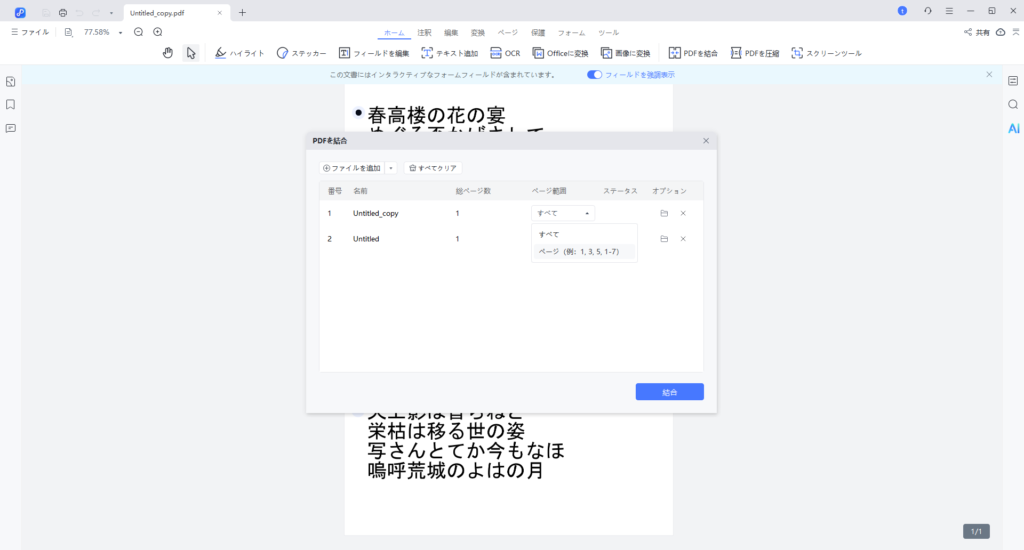The width and height of the screenshot is (1024, 550).
Task: Select the arrow selection tool
Action: 191,53
